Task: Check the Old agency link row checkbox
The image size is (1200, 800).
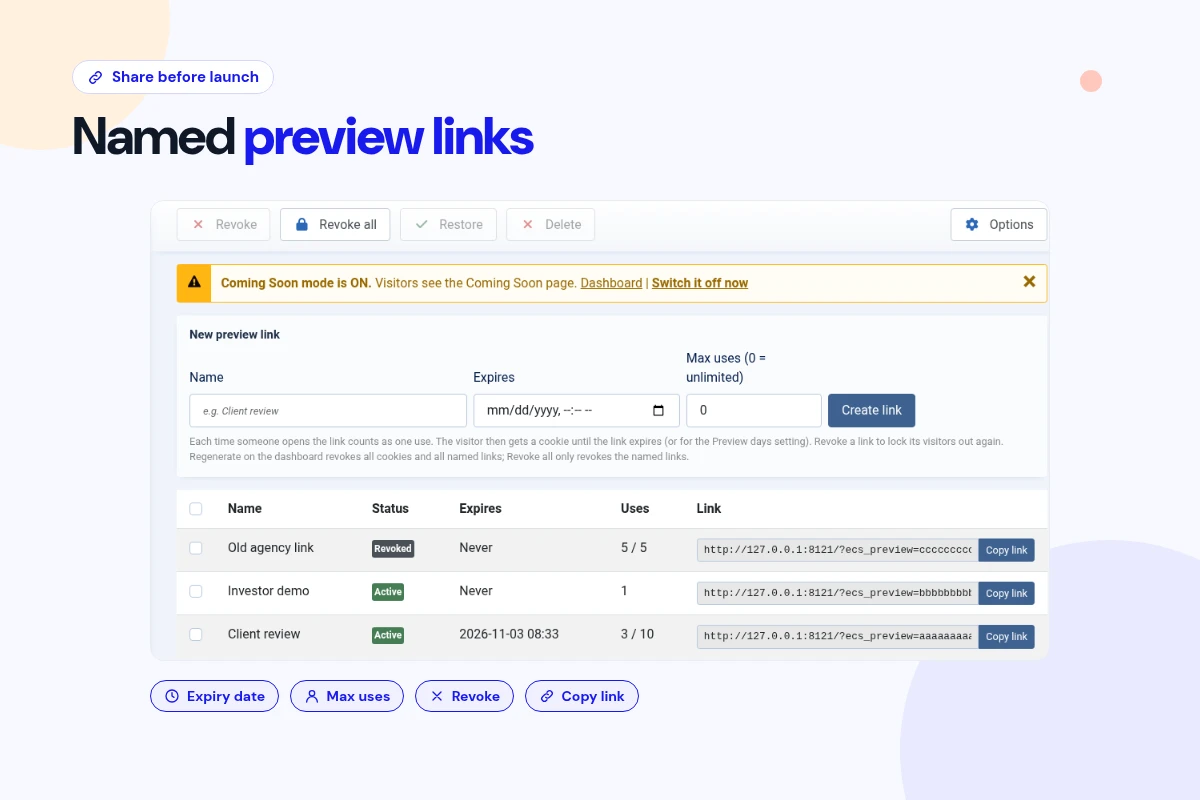Action: 196,548
